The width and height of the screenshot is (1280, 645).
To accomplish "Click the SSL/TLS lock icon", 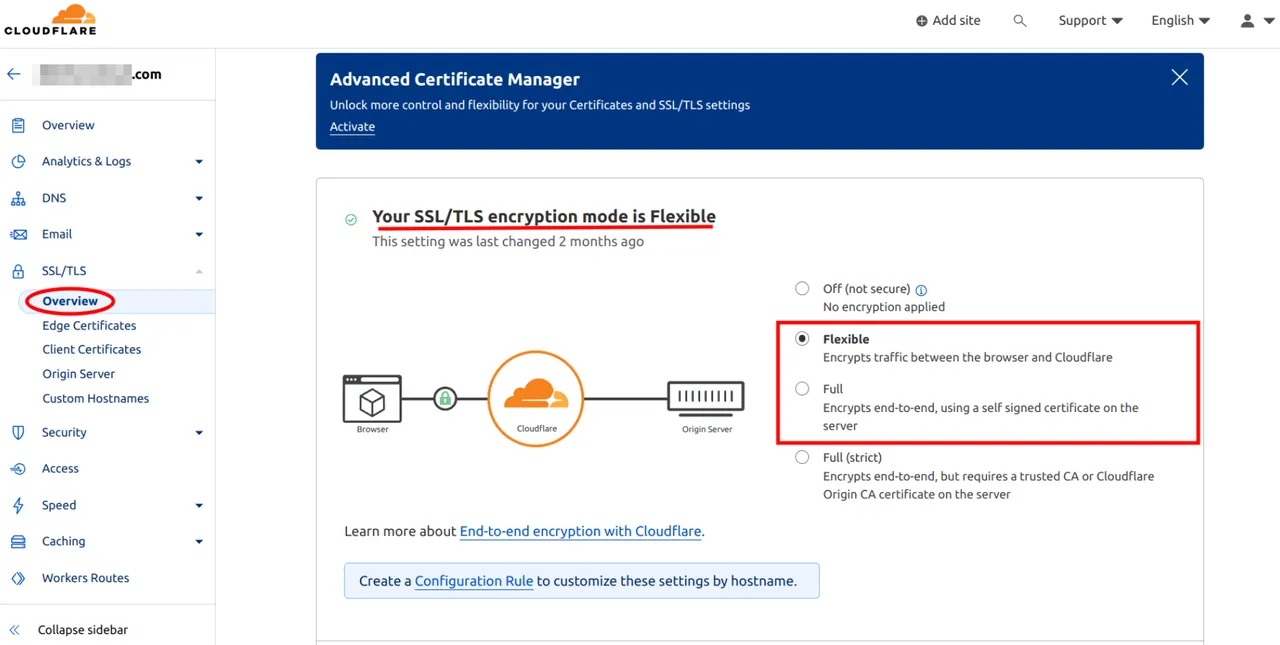I will click(x=18, y=271).
